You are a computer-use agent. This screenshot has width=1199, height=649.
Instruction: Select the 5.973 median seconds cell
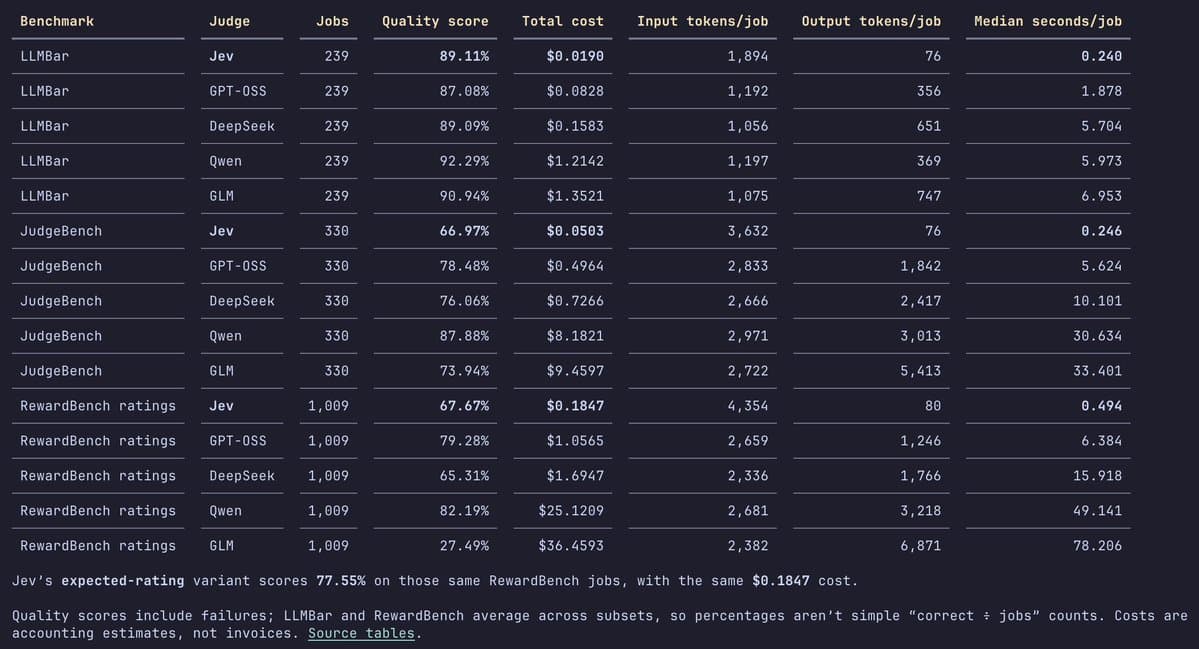tap(1102, 161)
